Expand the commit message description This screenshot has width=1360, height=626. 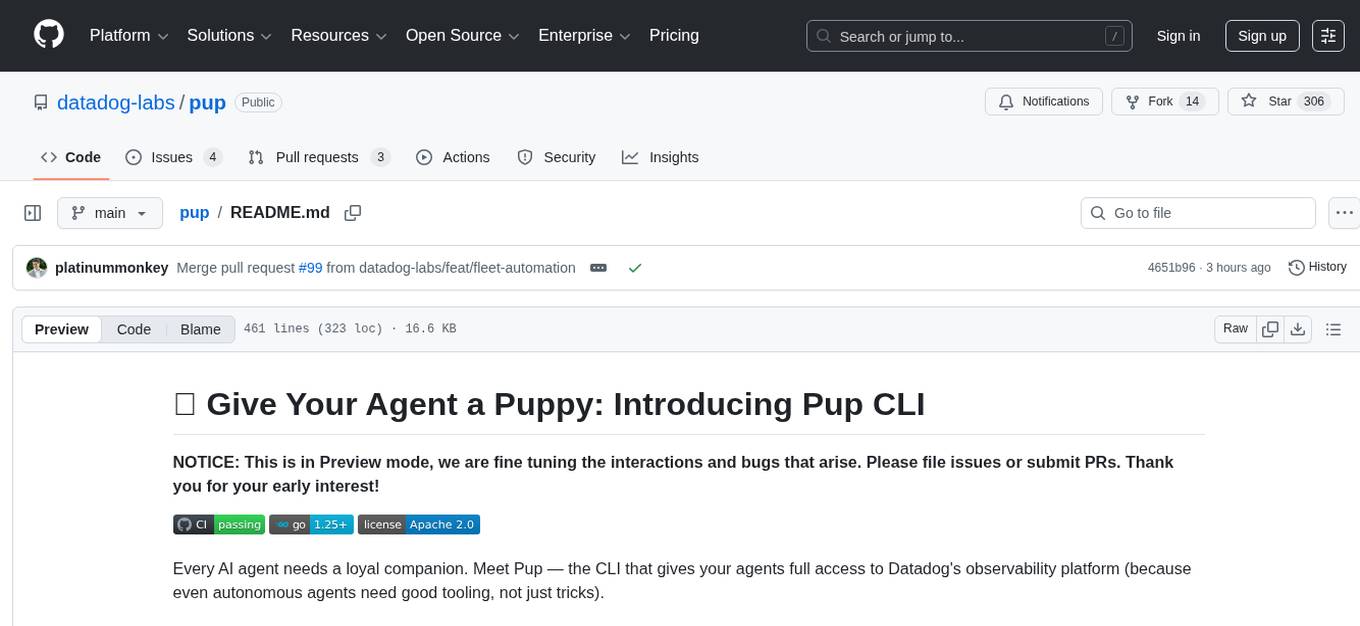(x=598, y=267)
